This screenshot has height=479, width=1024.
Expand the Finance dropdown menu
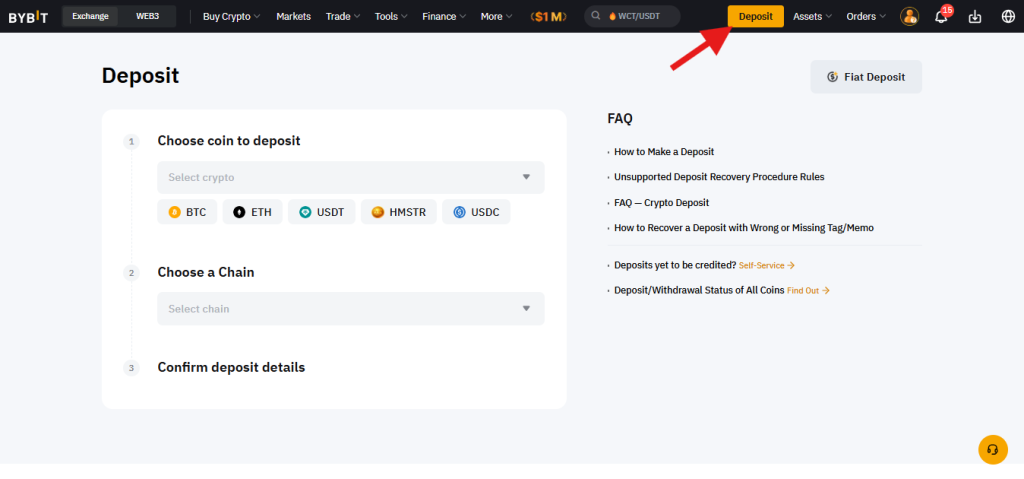click(x=444, y=16)
